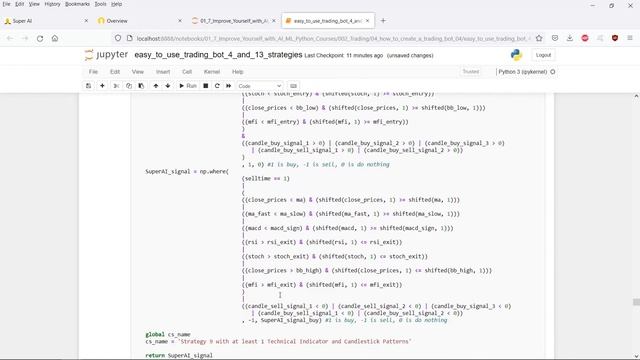Click the Last Checkpoint text
The image size is (640, 360).
[x=344, y=56]
